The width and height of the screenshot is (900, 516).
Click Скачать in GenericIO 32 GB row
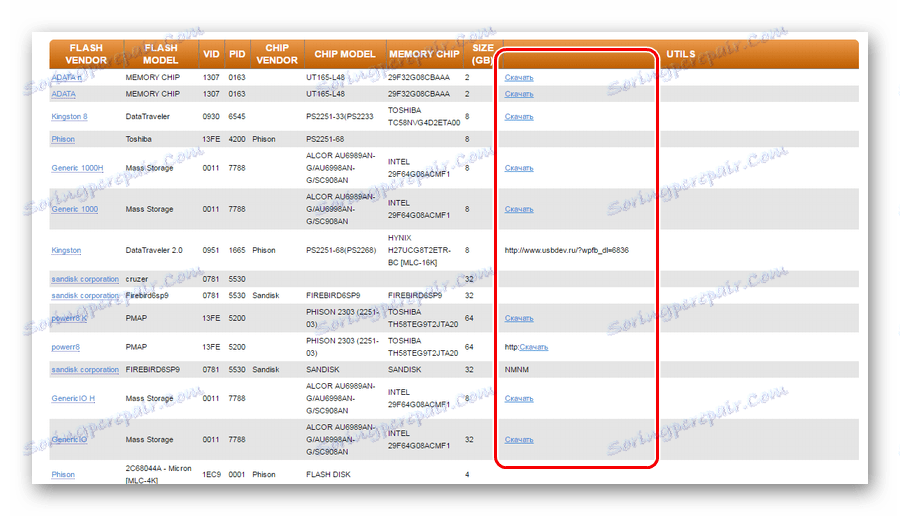click(x=519, y=440)
